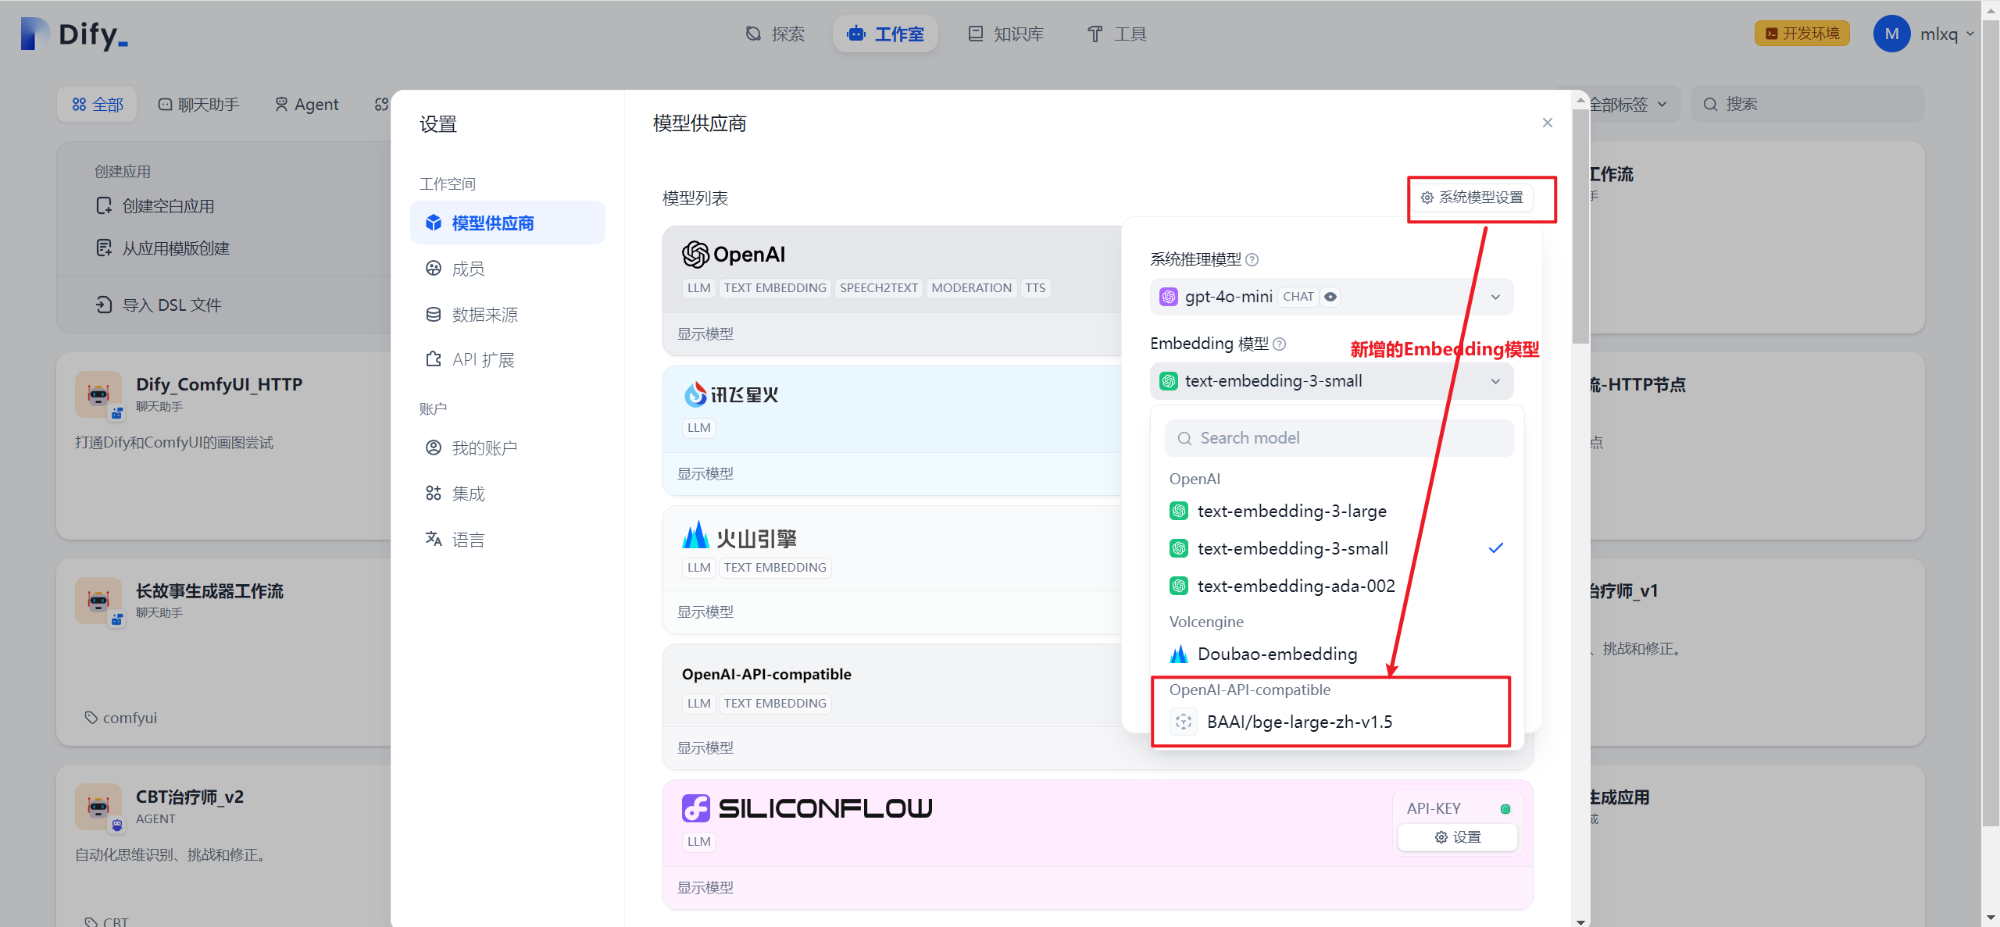Screen dimensions: 2000x927
Task: Open the mlxq account menu
Action: (x=1923, y=33)
